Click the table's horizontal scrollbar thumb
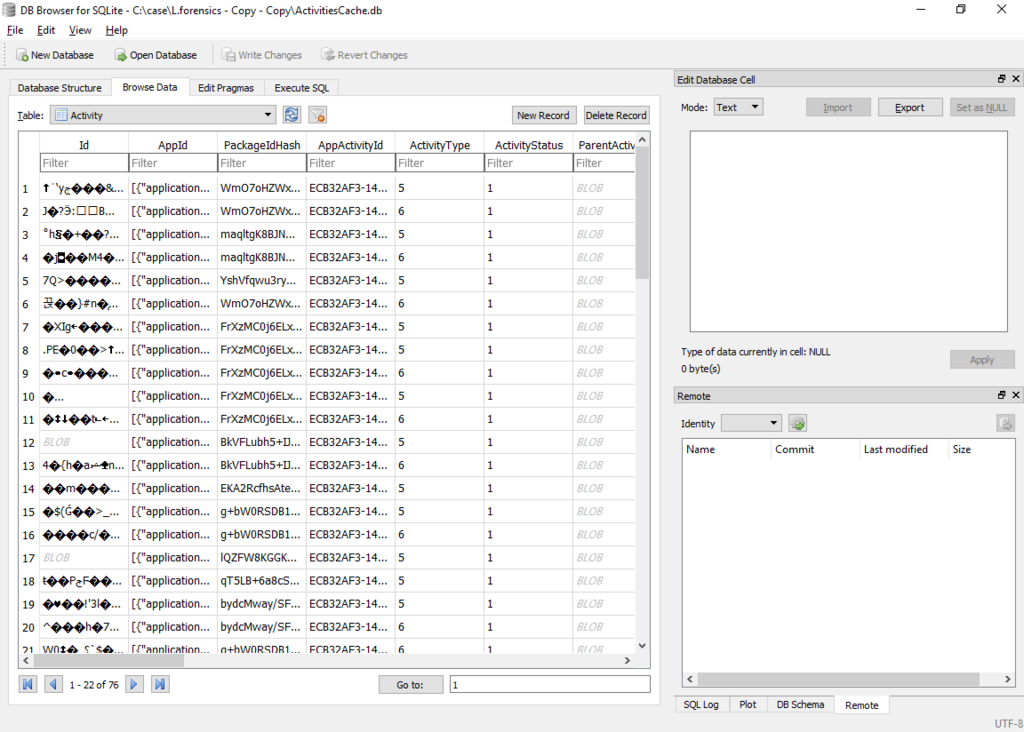This screenshot has width=1024, height=732. pyautogui.click(x=108, y=661)
